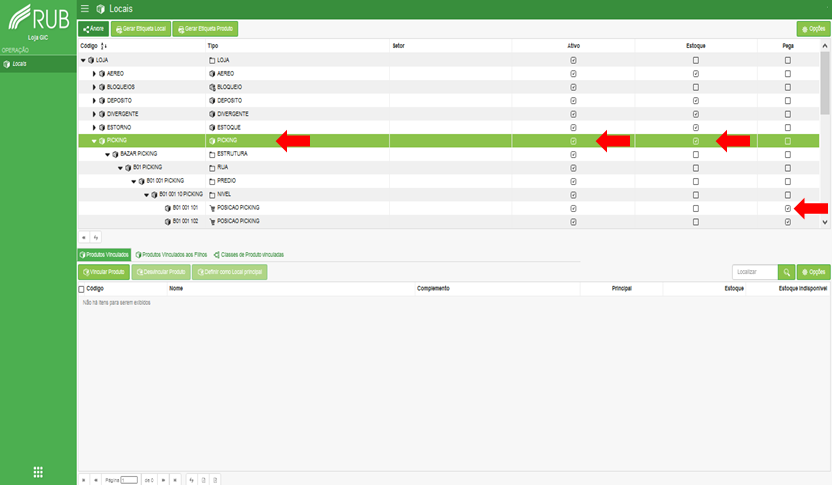The image size is (832, 485).
Task: Open the apps grid icon in sidebar
Action: click(38, 472)
